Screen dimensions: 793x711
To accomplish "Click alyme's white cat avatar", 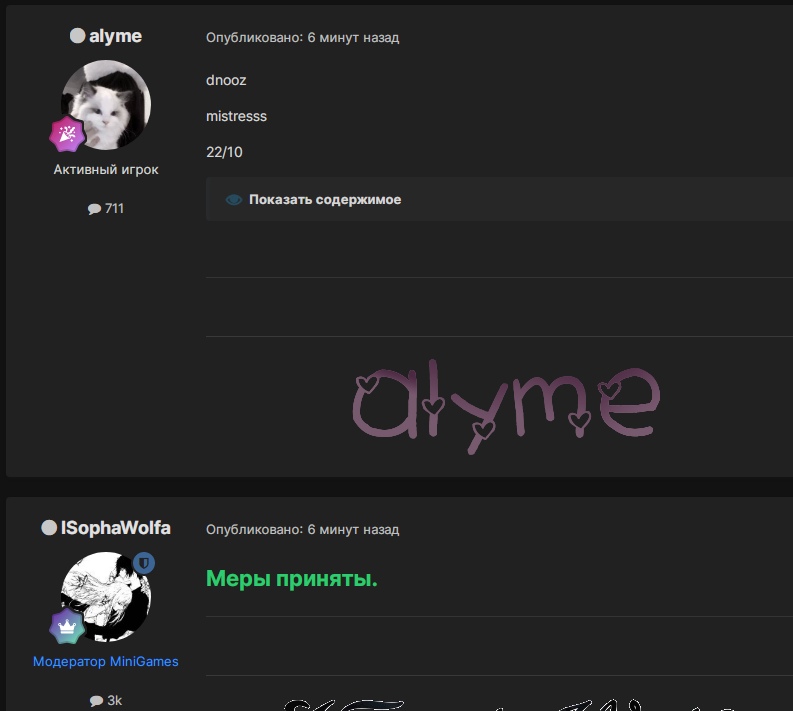I will [x=108, y=103].
